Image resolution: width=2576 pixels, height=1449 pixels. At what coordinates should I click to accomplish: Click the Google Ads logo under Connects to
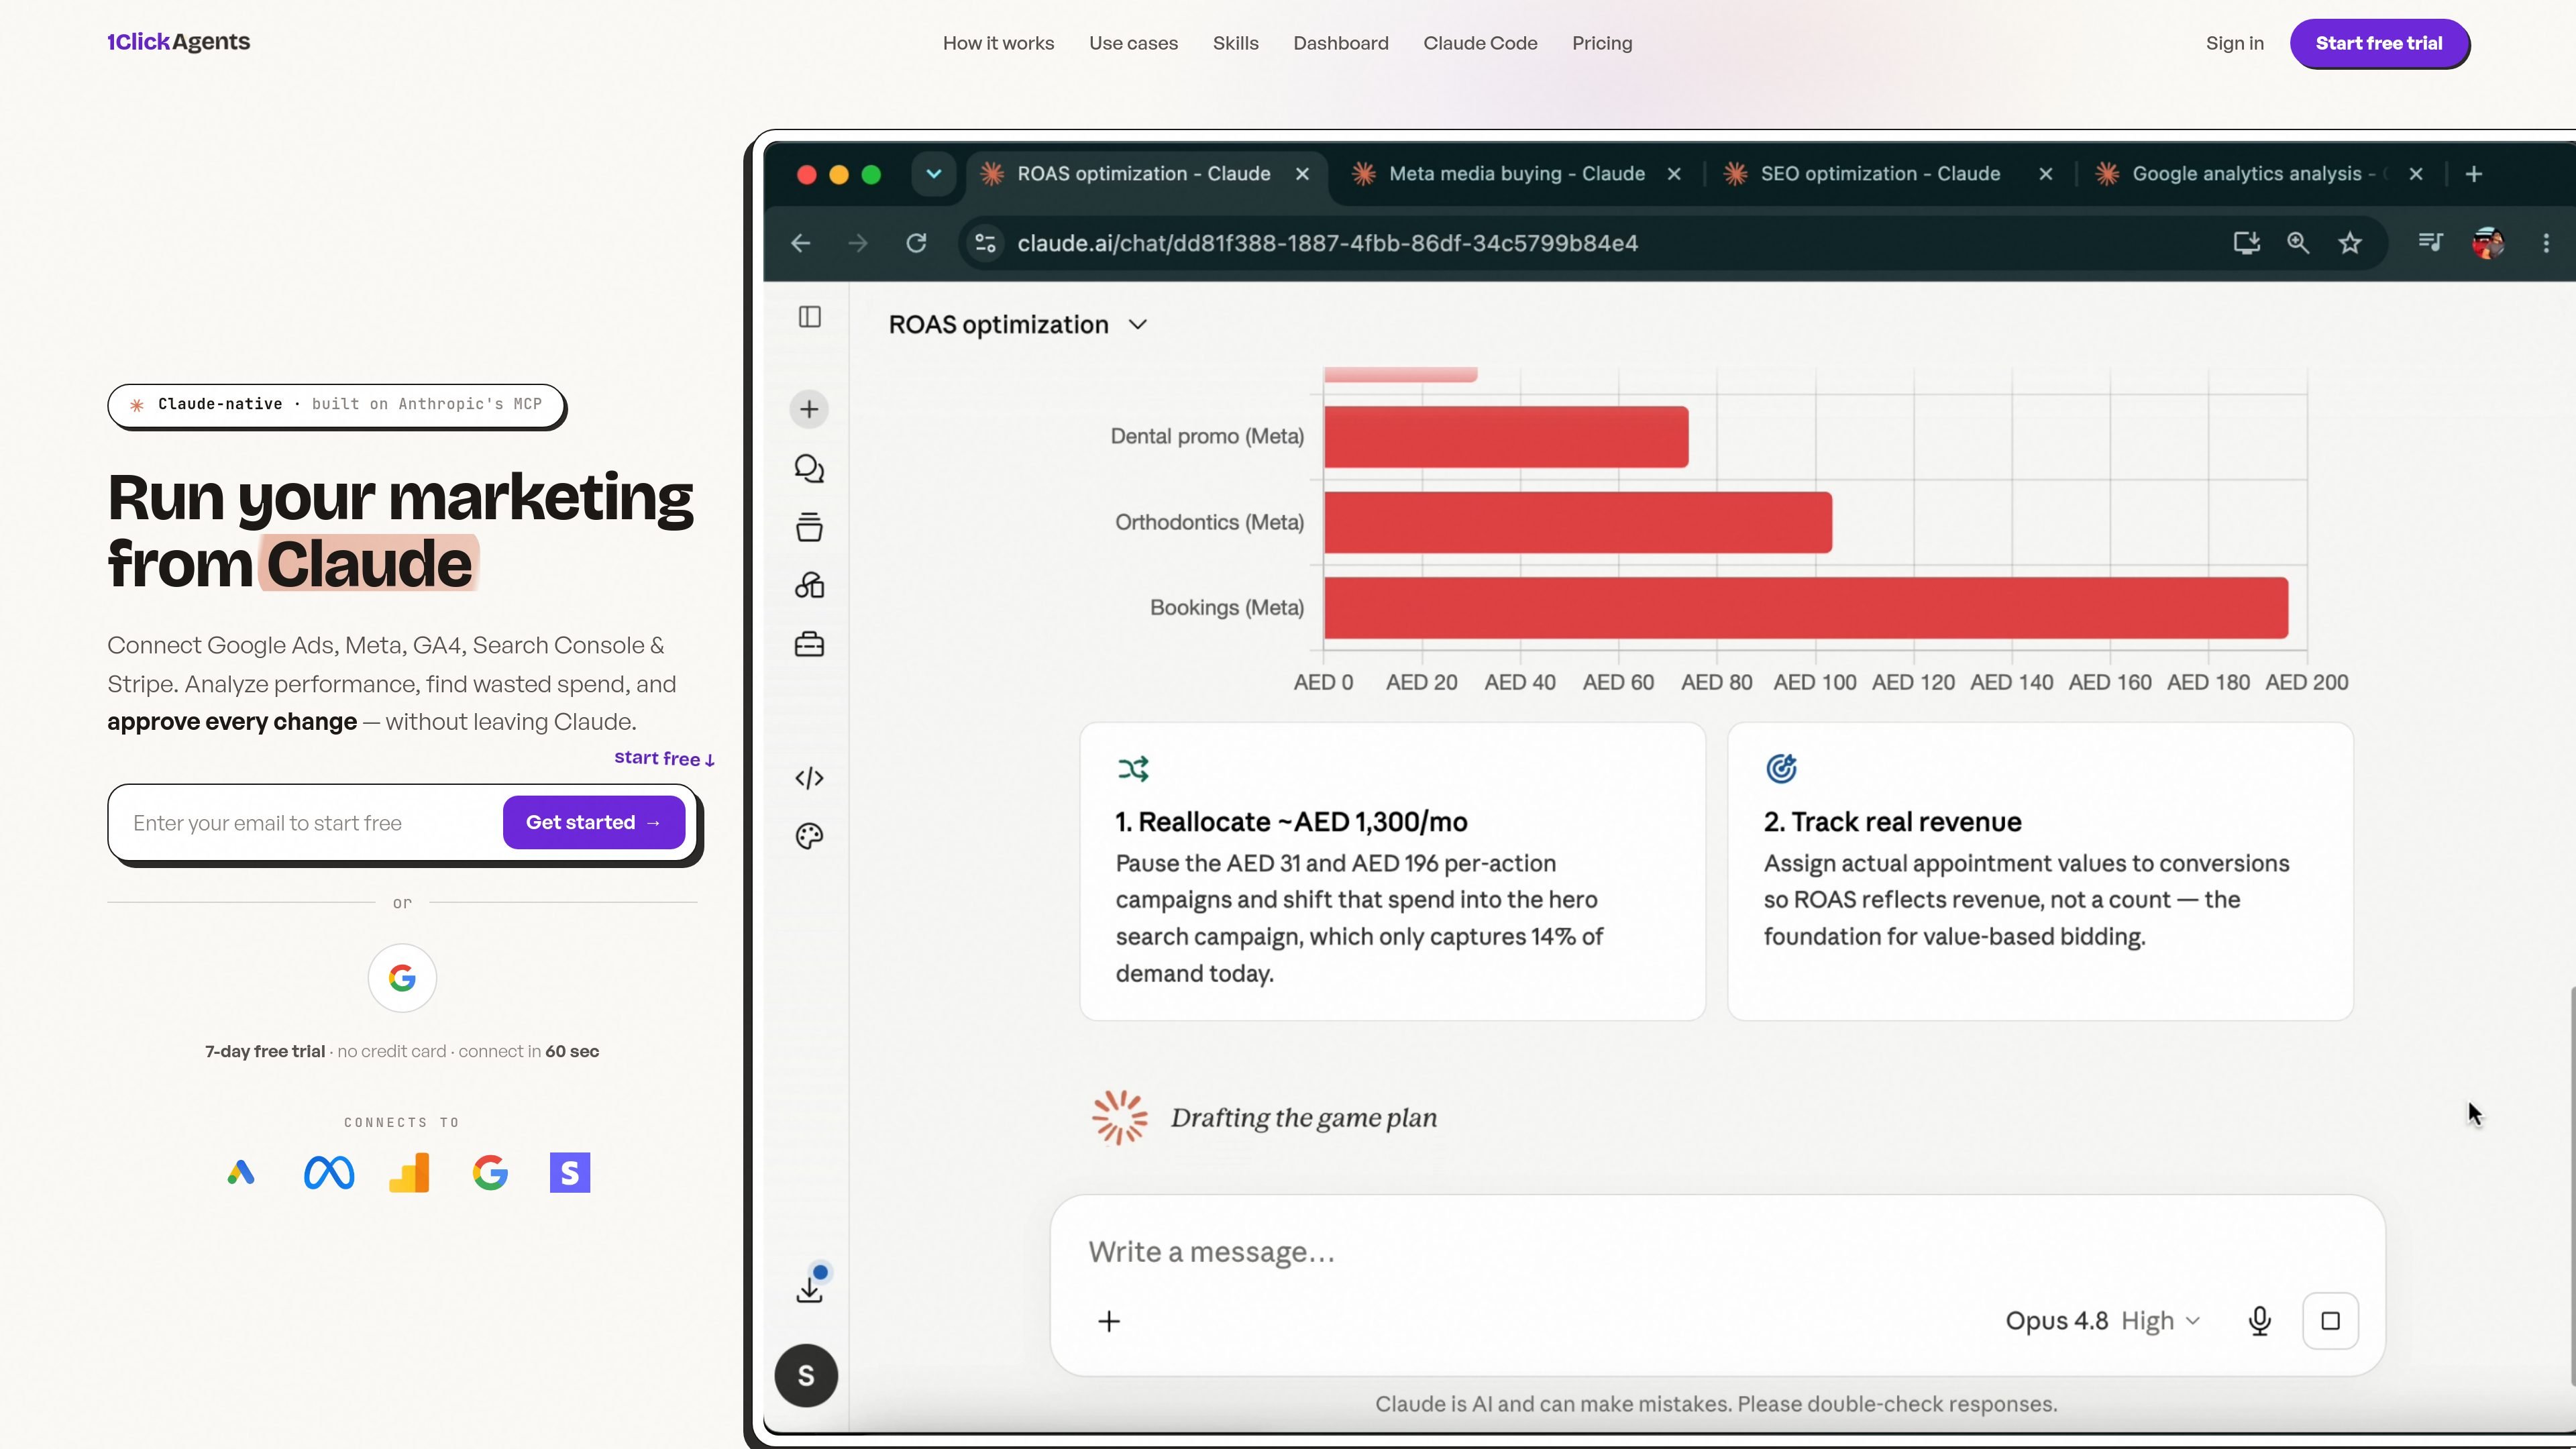[x=241, y=1172]
